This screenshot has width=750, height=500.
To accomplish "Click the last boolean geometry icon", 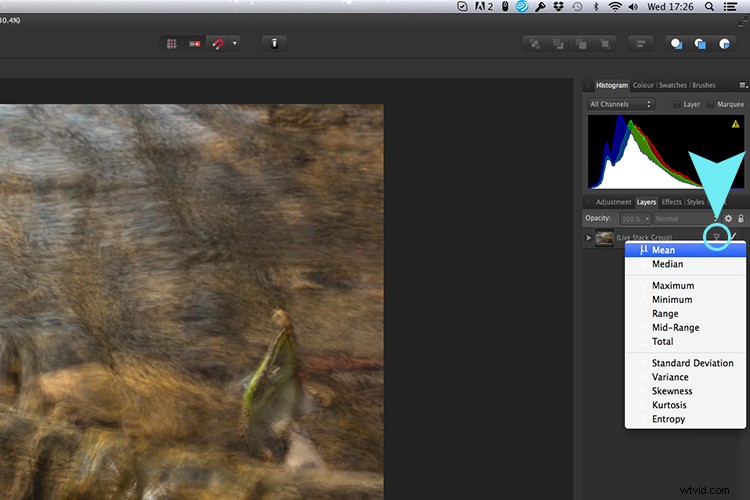I will coord(724,44).
